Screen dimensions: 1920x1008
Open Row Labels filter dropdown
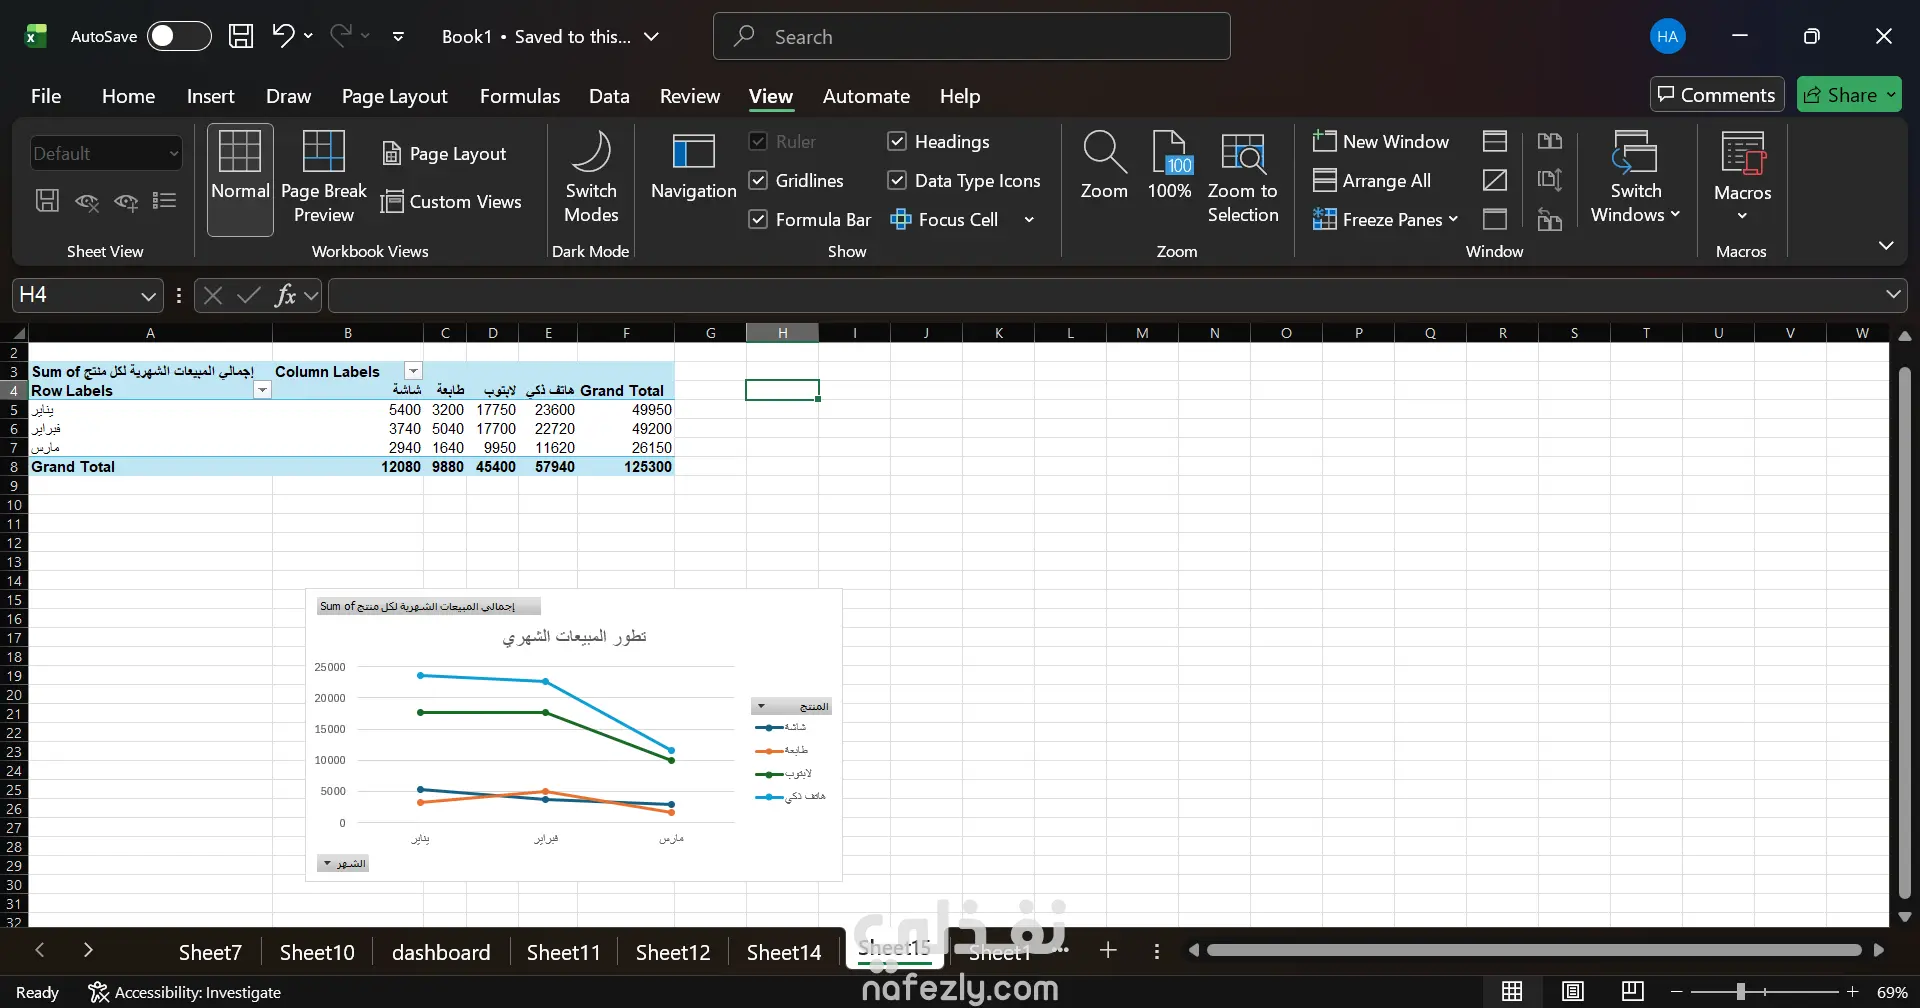click(x=262, y=390)
